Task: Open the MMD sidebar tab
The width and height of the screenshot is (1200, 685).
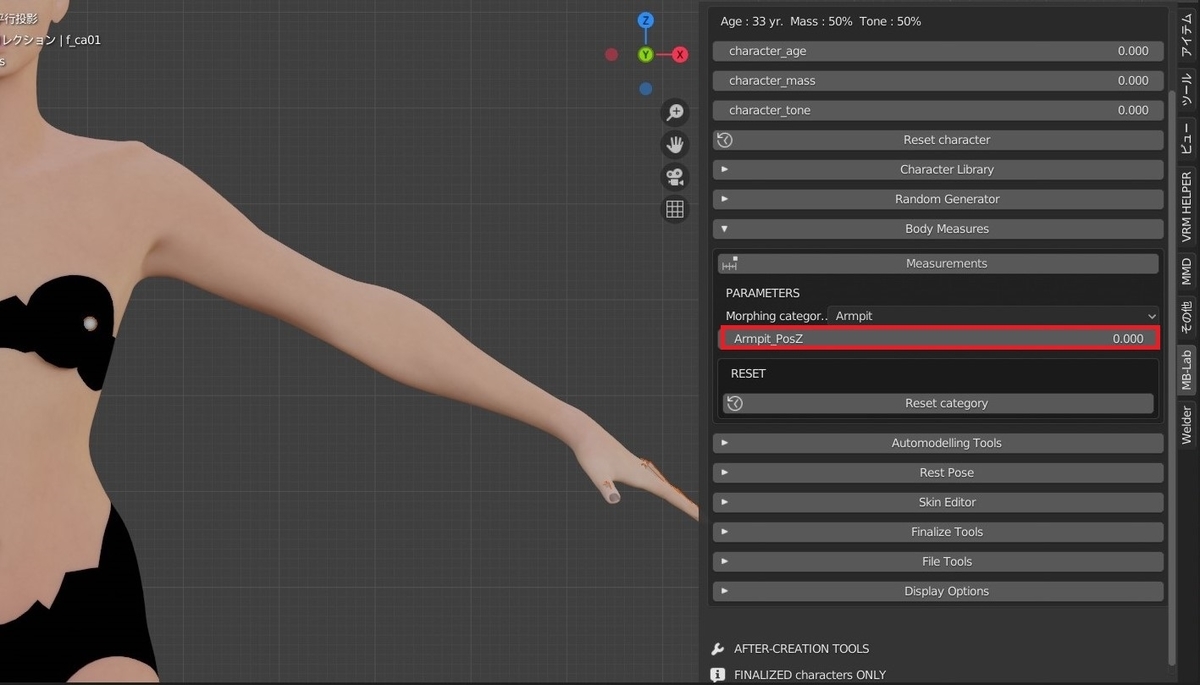Action: pyautogui.click(x=1186, y=271)
